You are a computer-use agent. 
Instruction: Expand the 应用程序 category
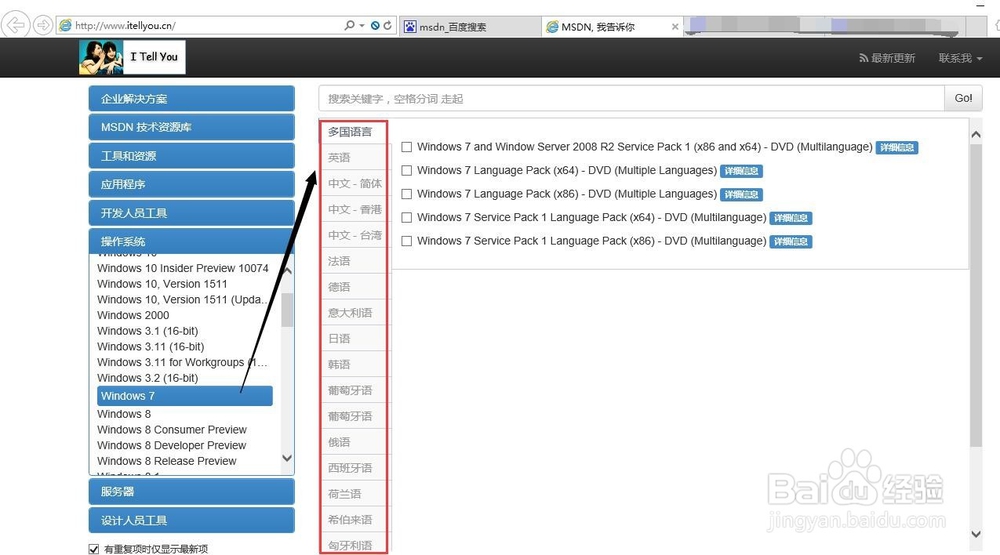point(191,184)
